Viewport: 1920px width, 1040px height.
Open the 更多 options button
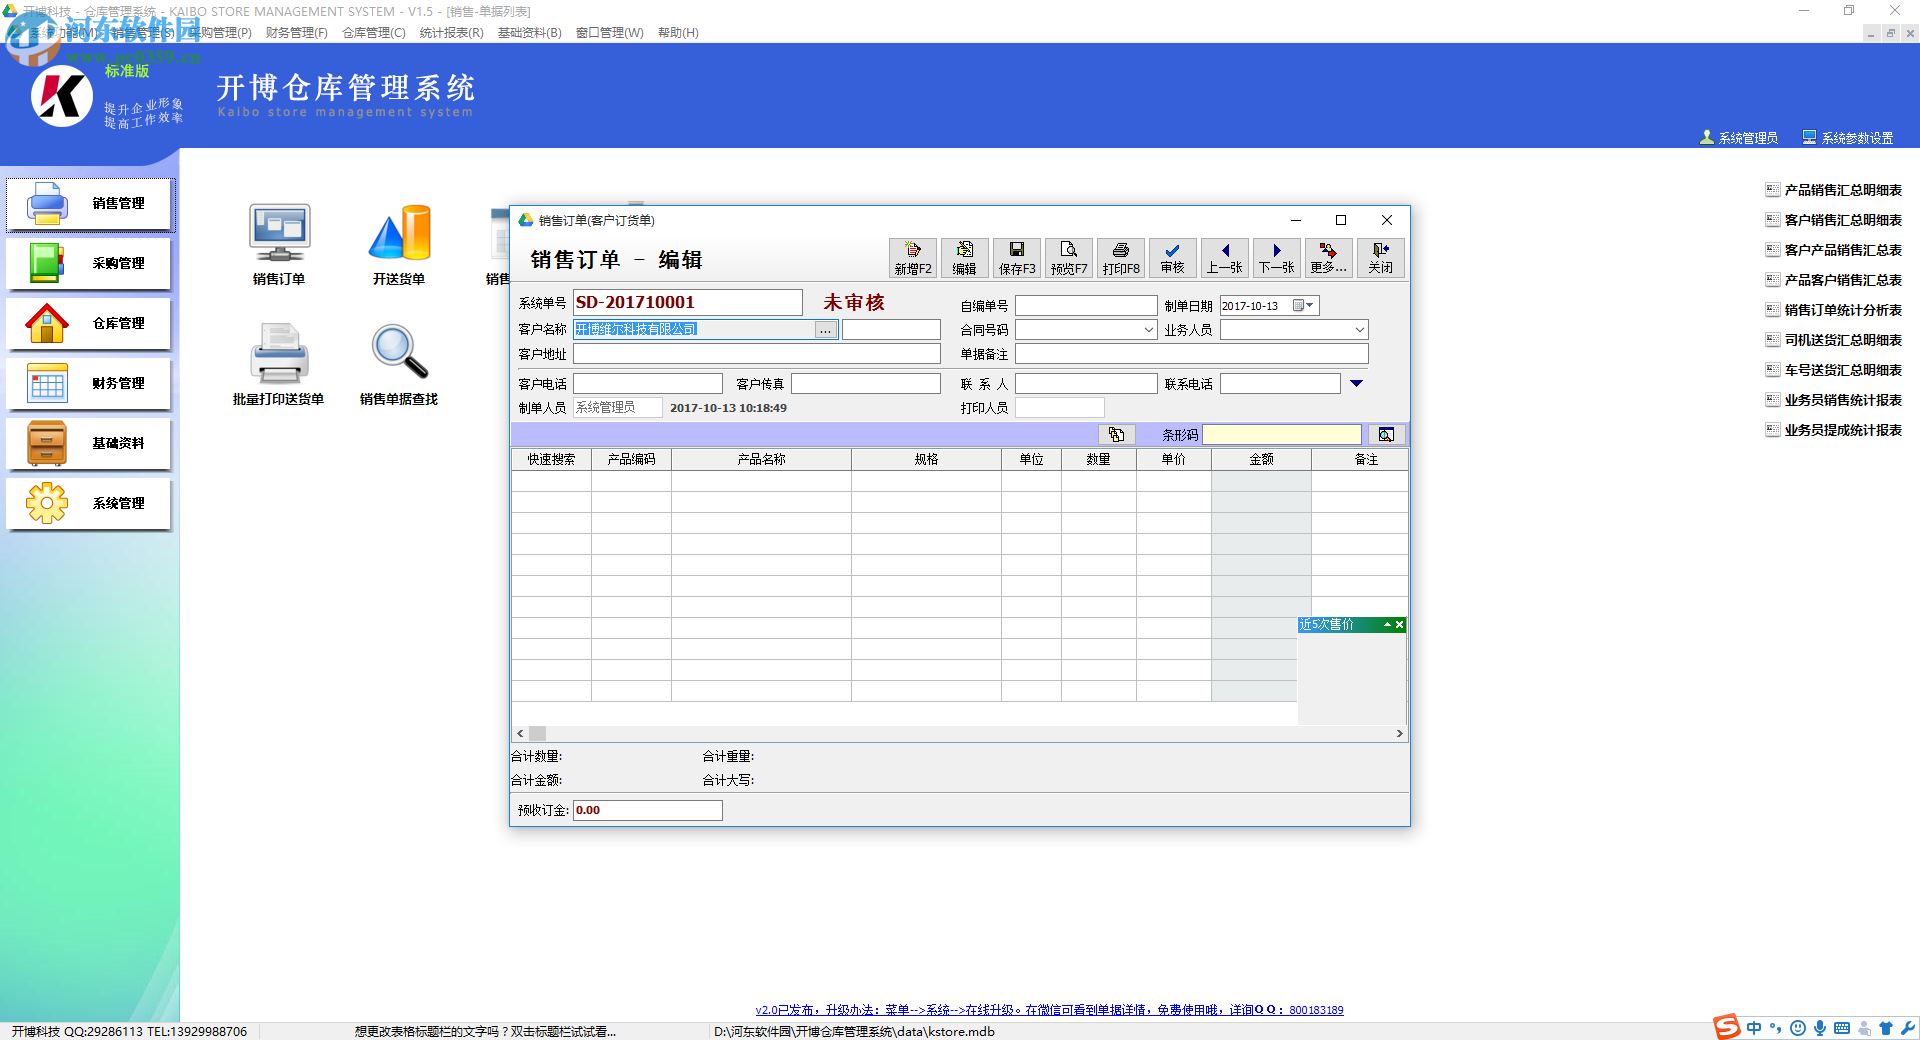point(1329,258)
